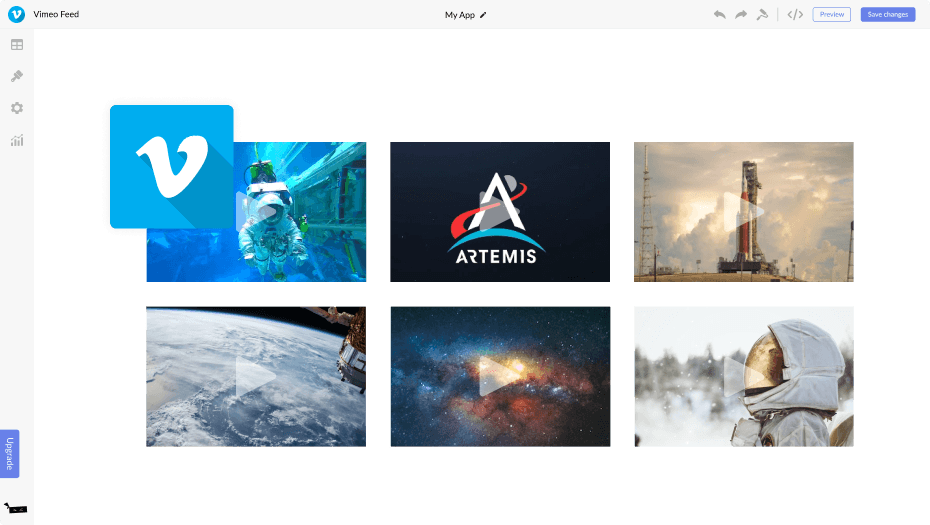Click the pin icon in top toolbar

[x=762, y=14]
